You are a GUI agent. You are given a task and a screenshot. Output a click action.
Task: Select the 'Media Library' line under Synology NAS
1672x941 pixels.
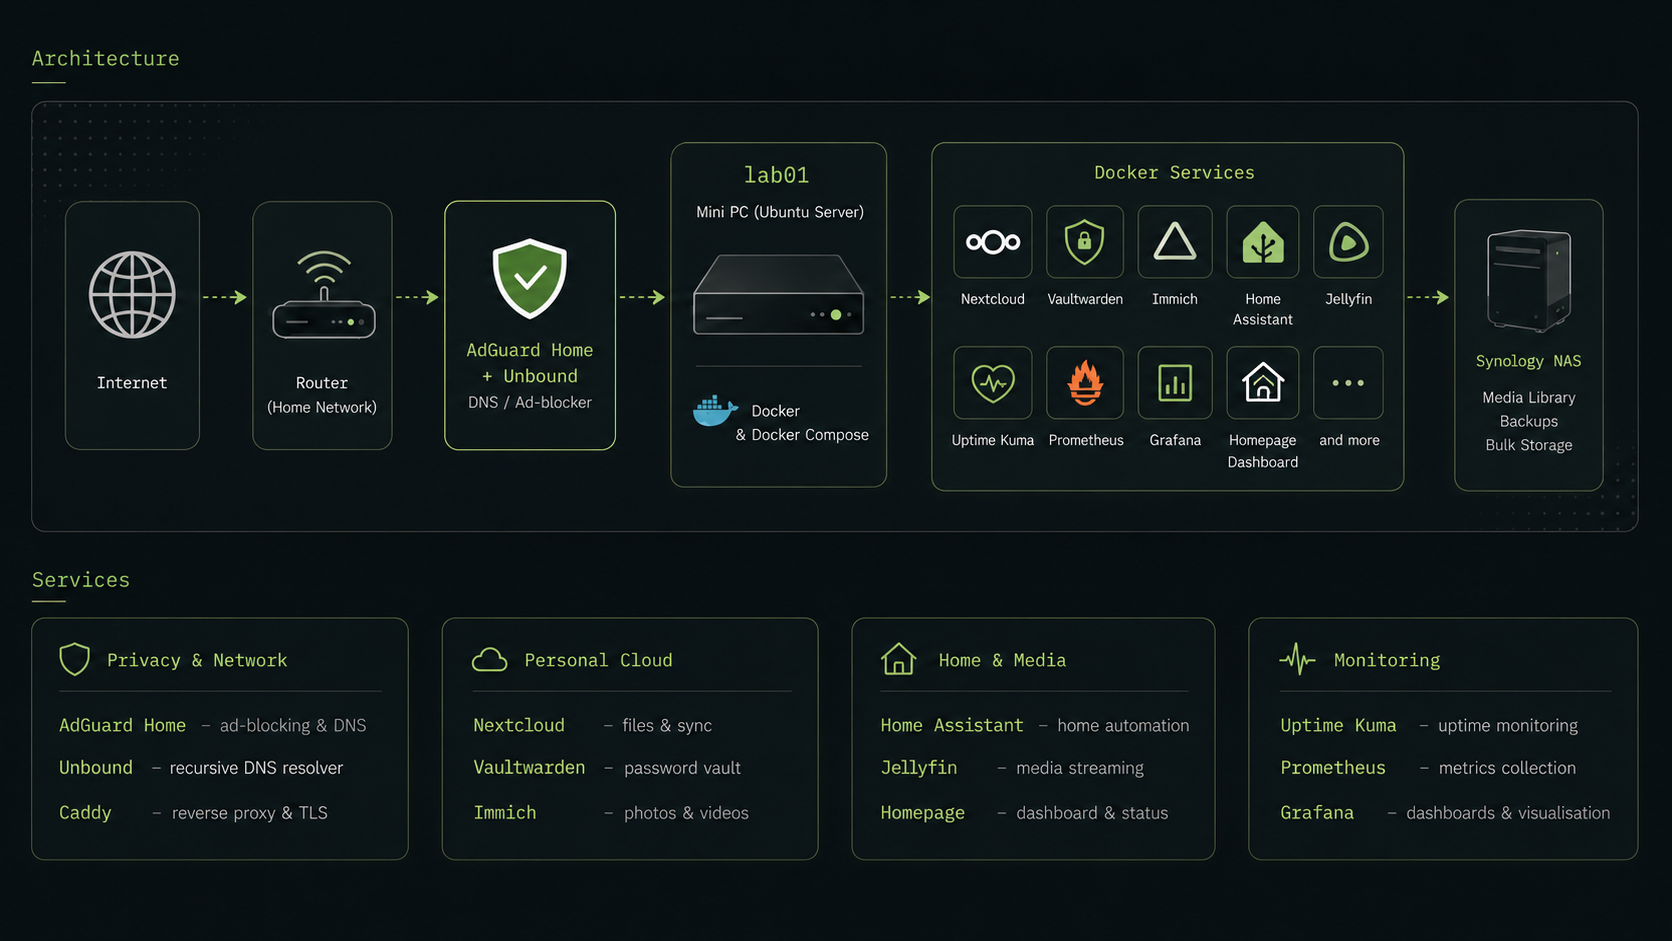click(1529, 398)
